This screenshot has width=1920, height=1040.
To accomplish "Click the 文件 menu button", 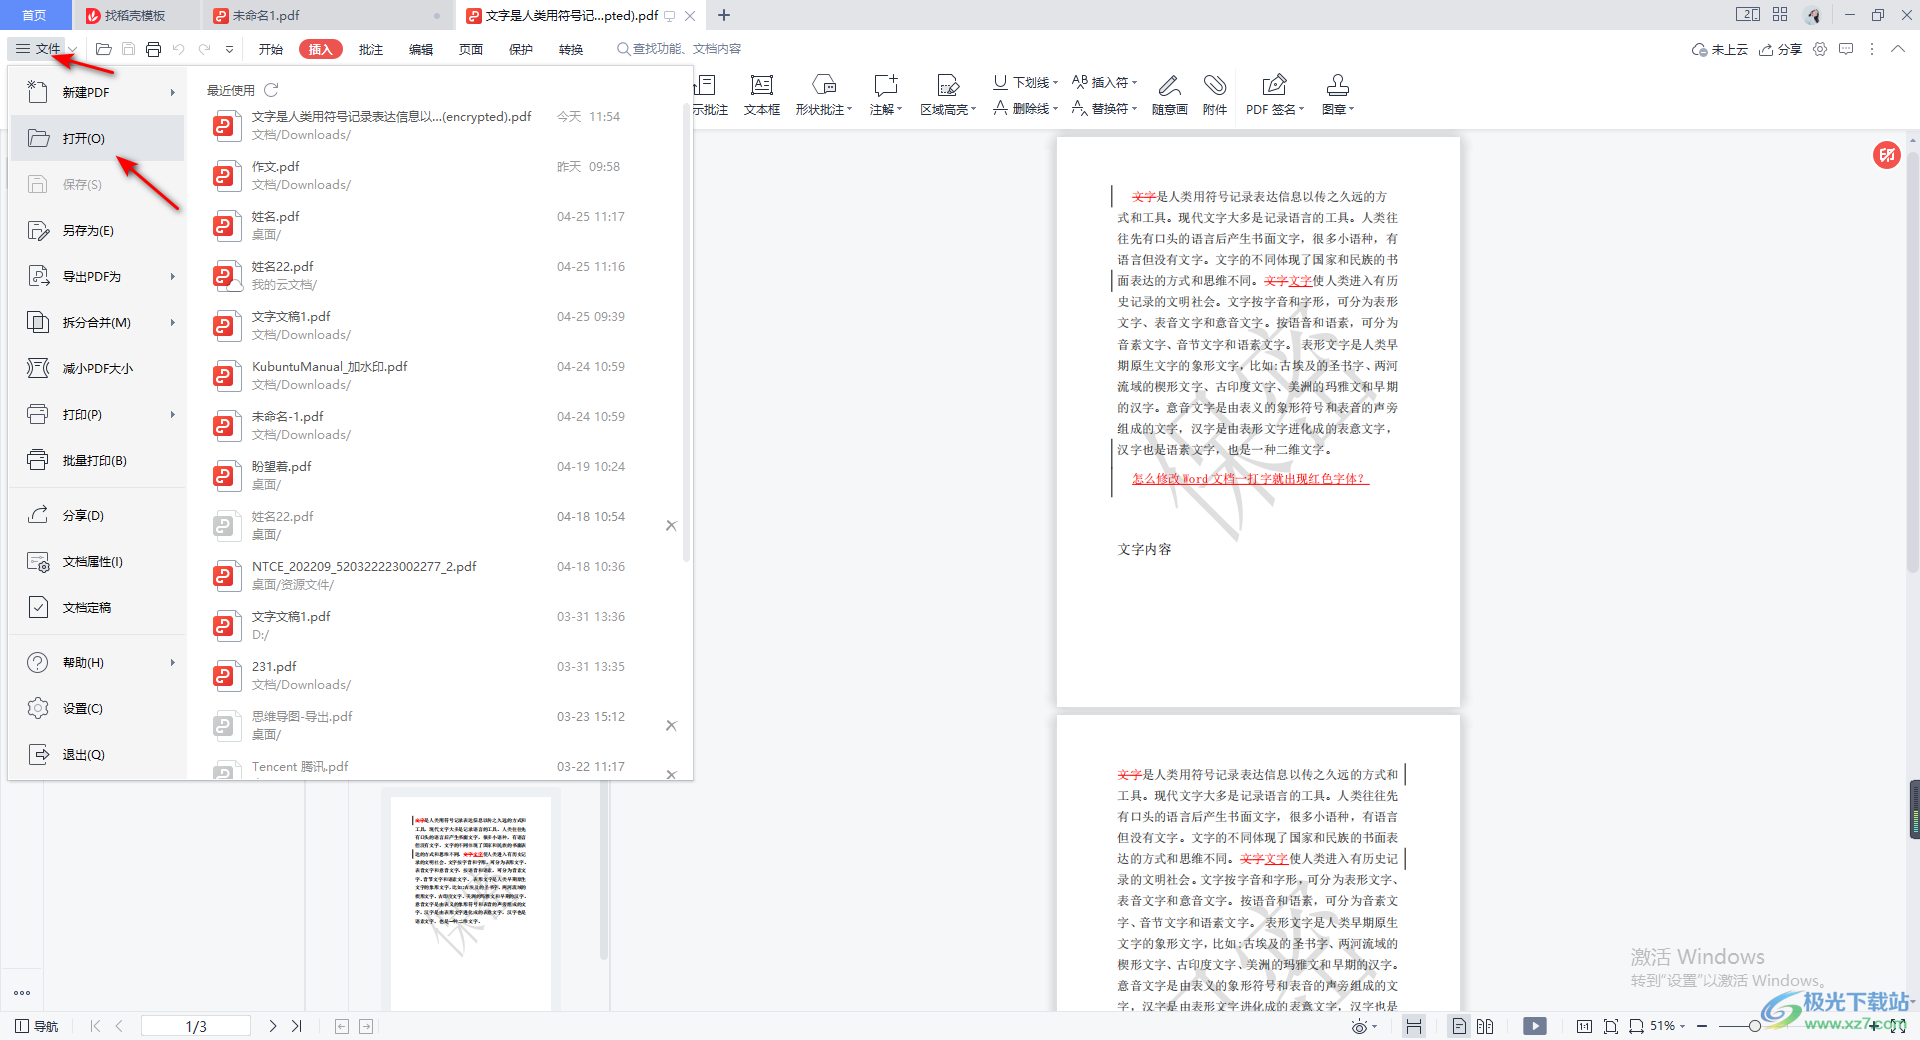I will [39, 49].
